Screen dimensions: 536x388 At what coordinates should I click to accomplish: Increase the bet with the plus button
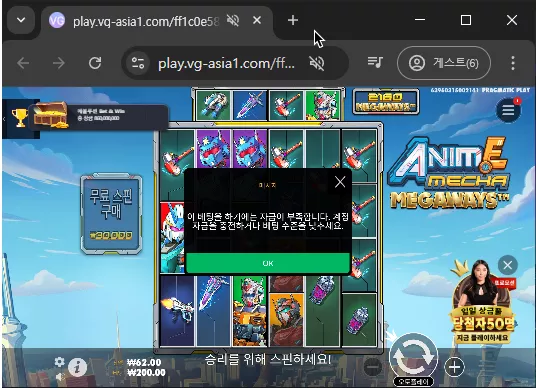point(454,367)
